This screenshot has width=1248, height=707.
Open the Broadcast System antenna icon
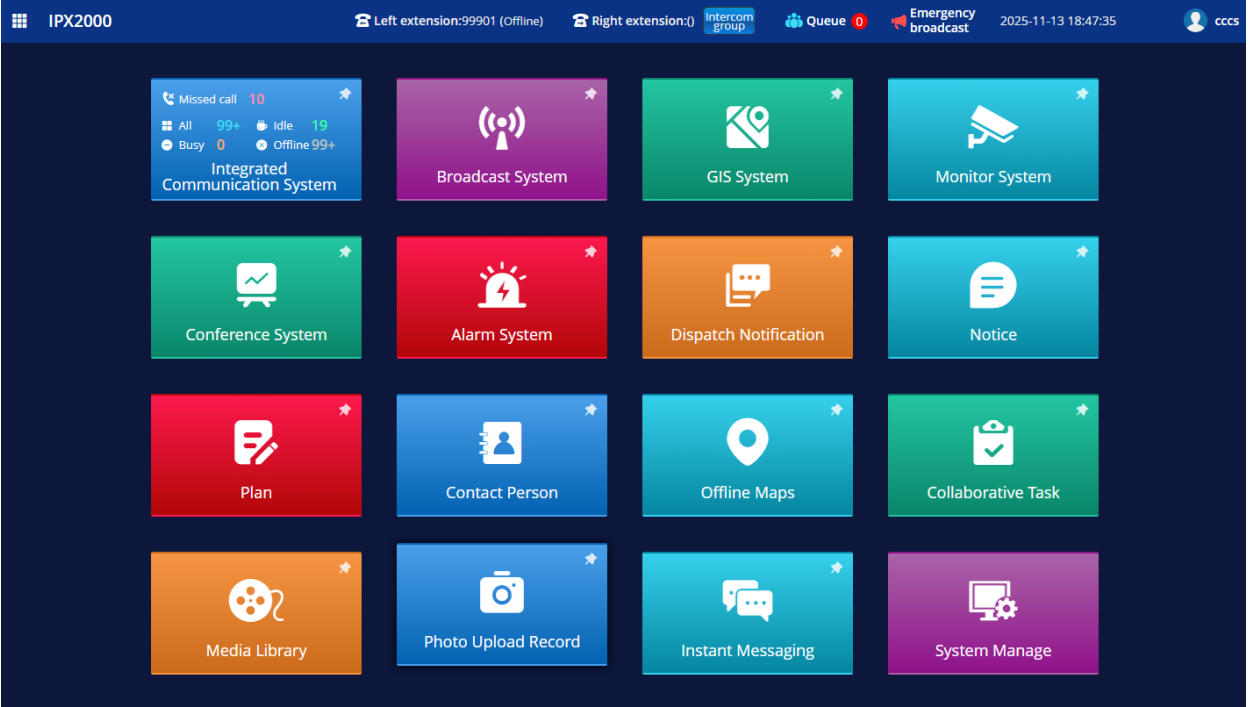tap(501, 127)
